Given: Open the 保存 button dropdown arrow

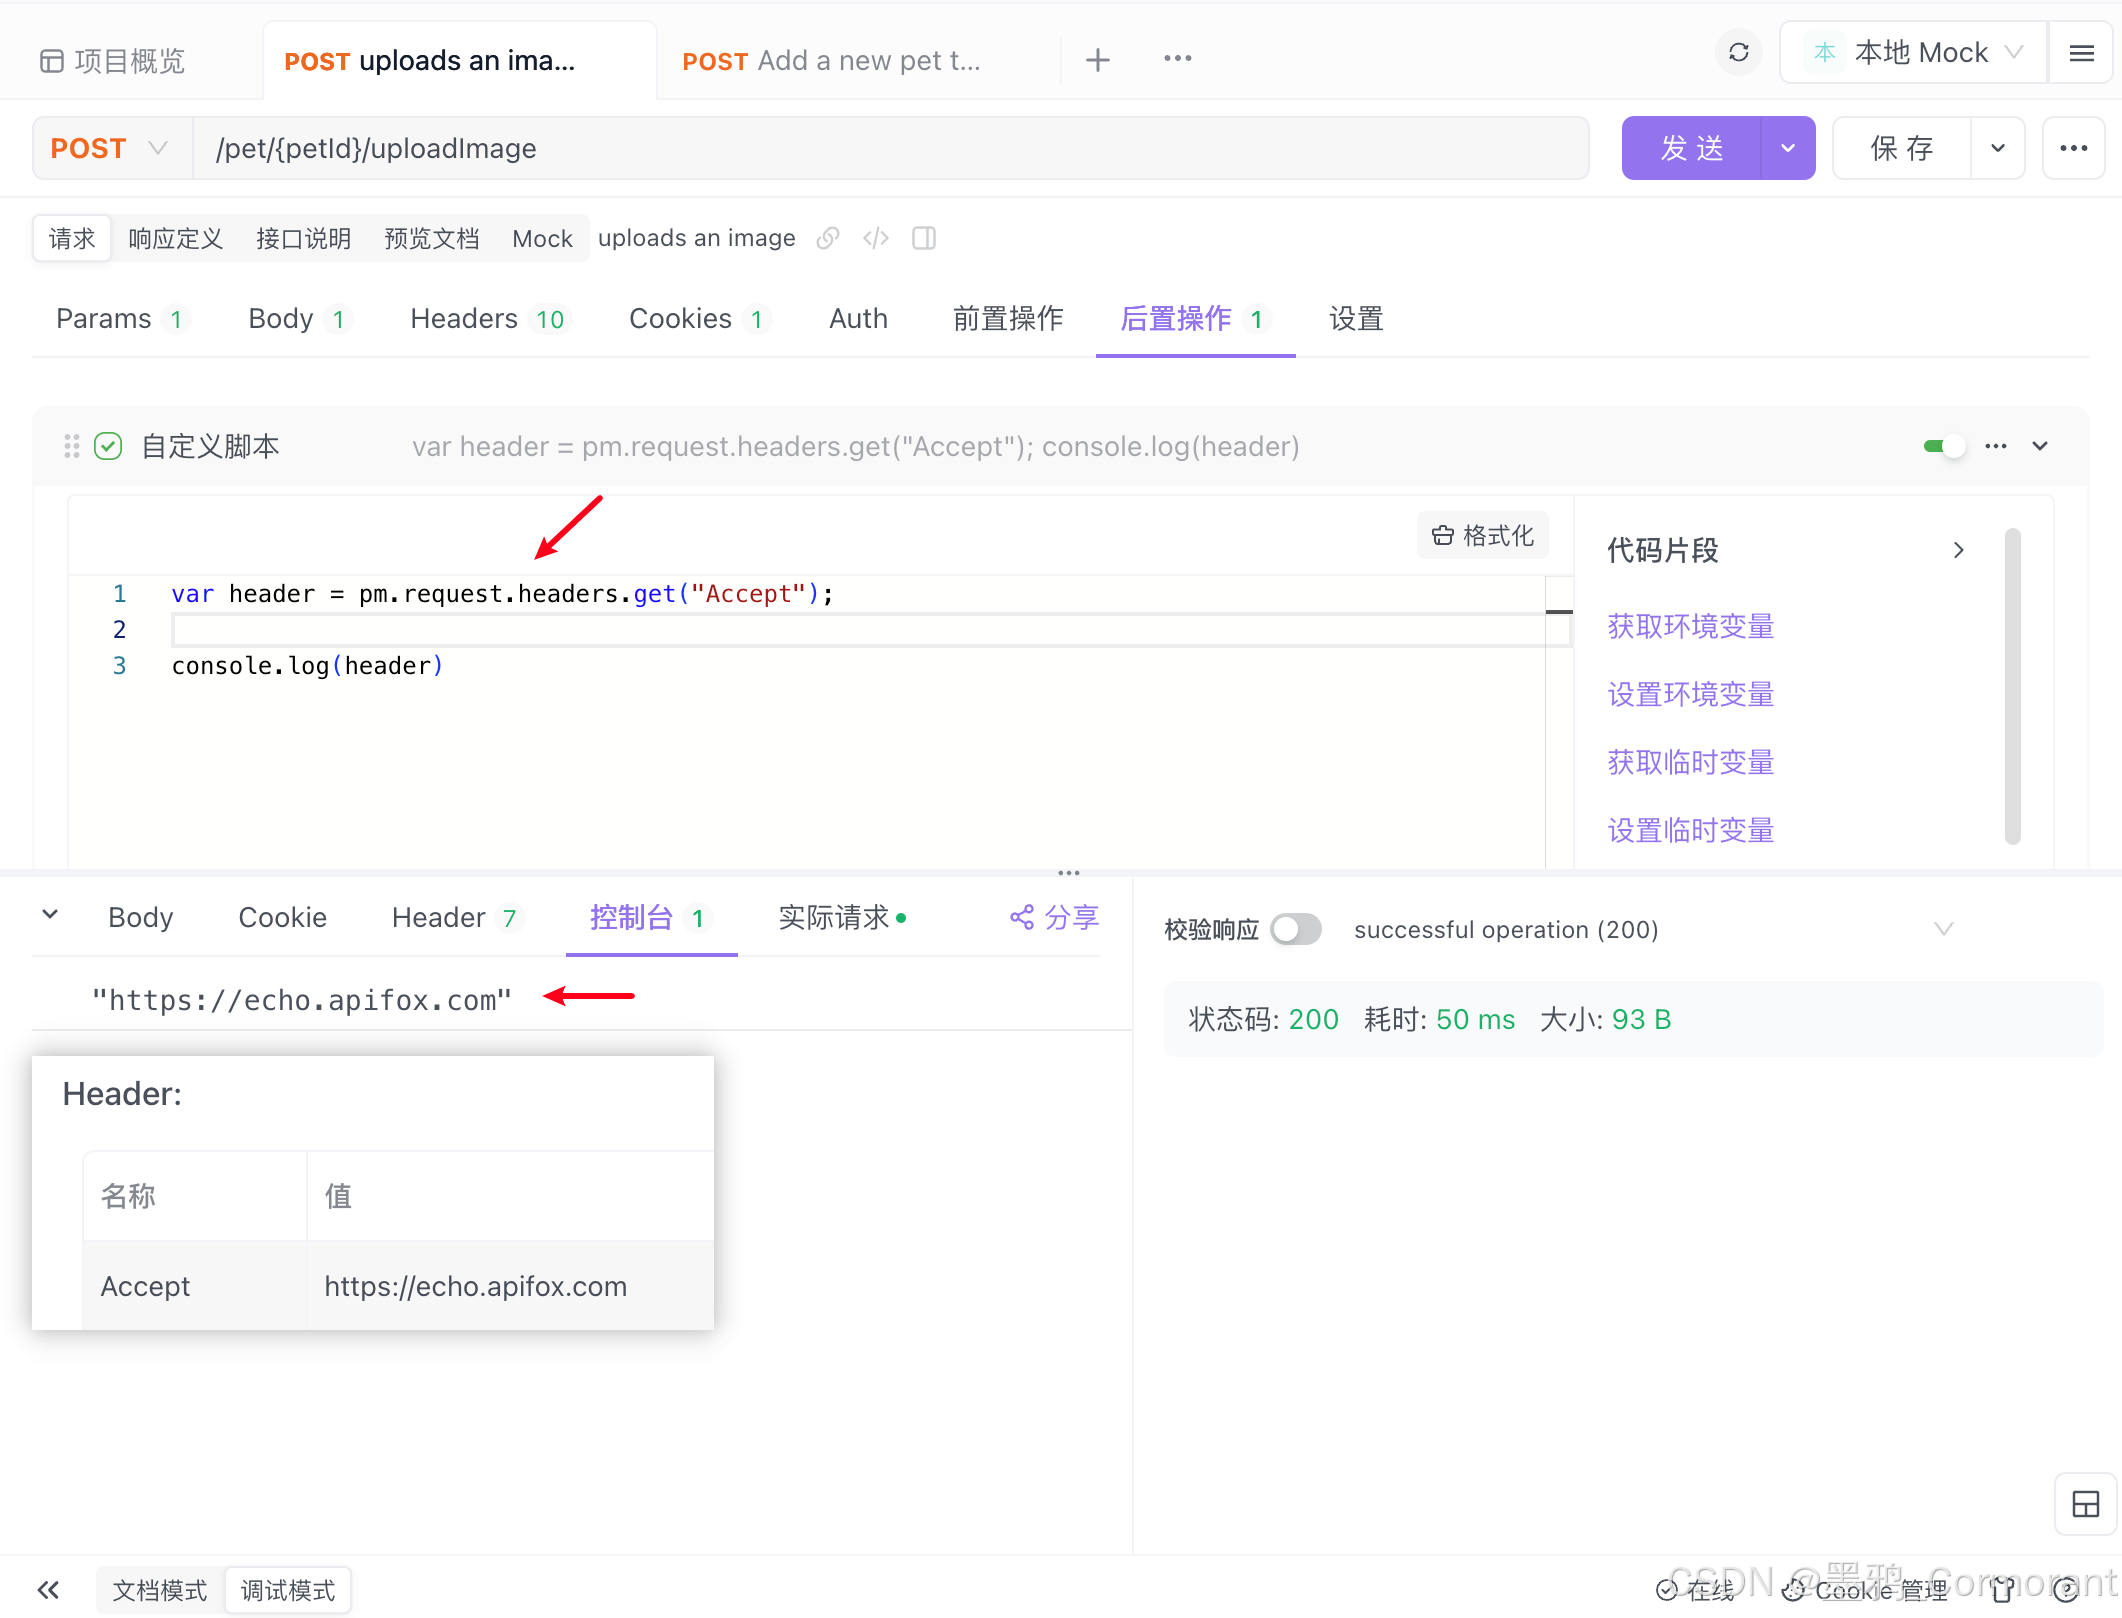Looking at the screenshot, I should [x=1998, y=148].
